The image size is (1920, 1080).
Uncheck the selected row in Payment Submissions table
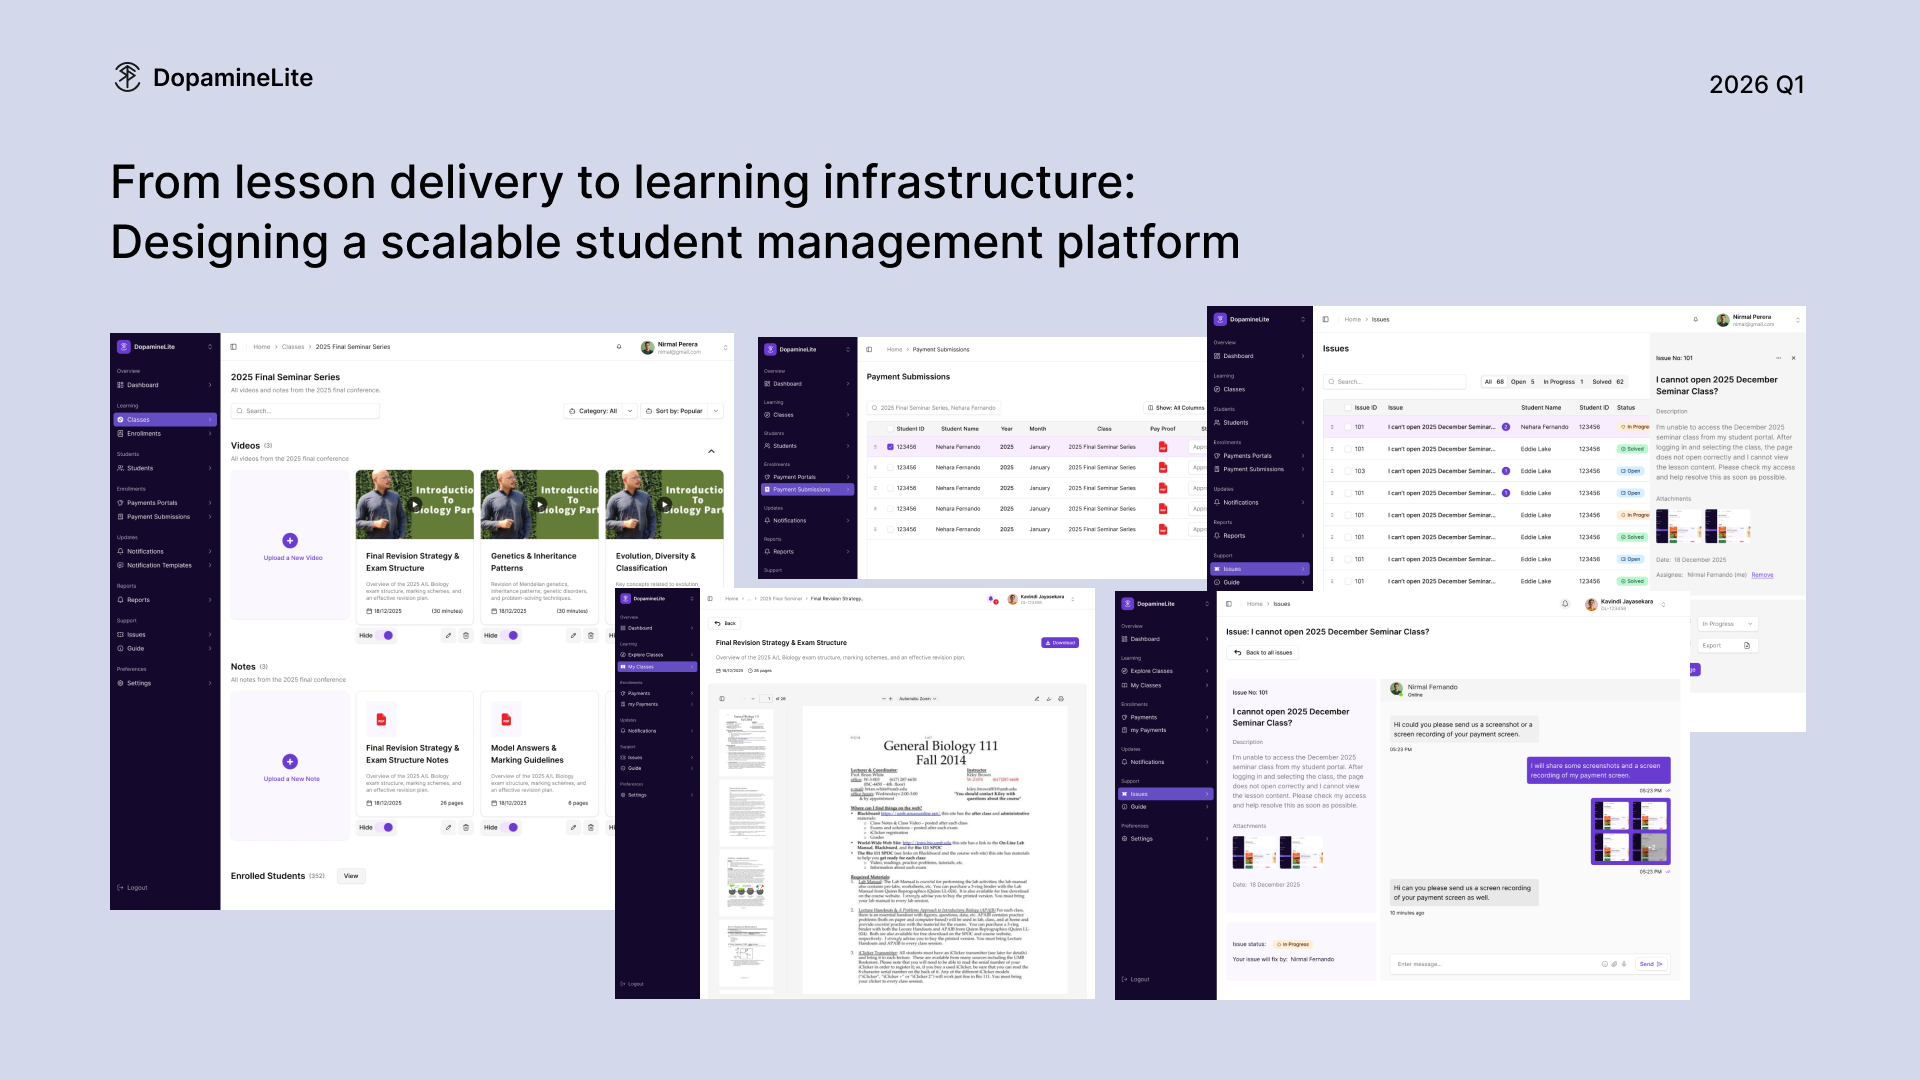(x=890, y=447)
